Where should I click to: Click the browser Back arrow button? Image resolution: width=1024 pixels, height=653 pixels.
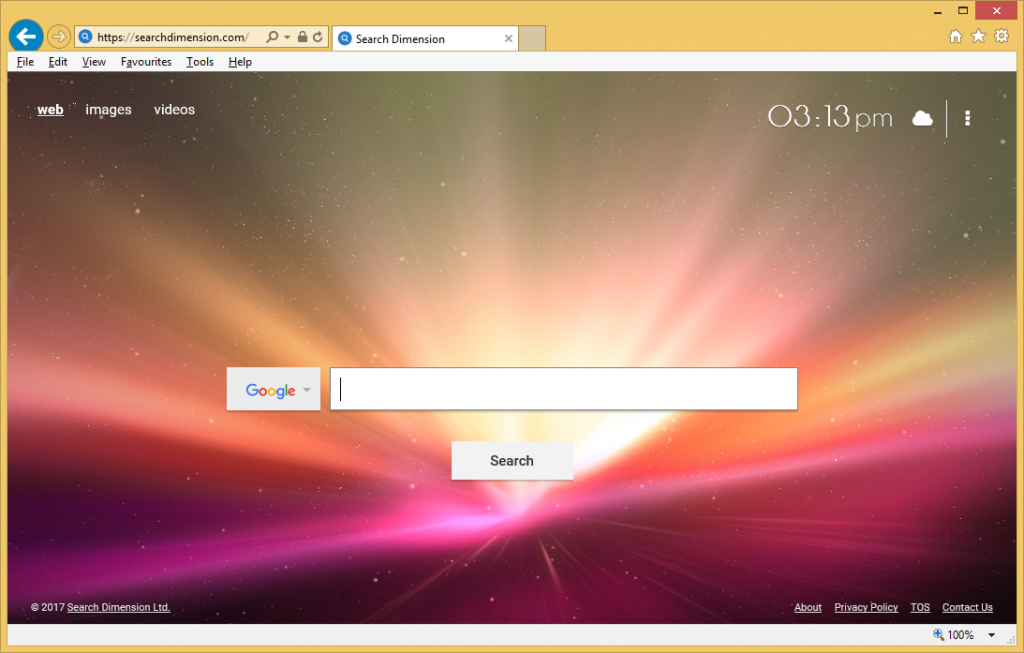(x=25, y=37)
